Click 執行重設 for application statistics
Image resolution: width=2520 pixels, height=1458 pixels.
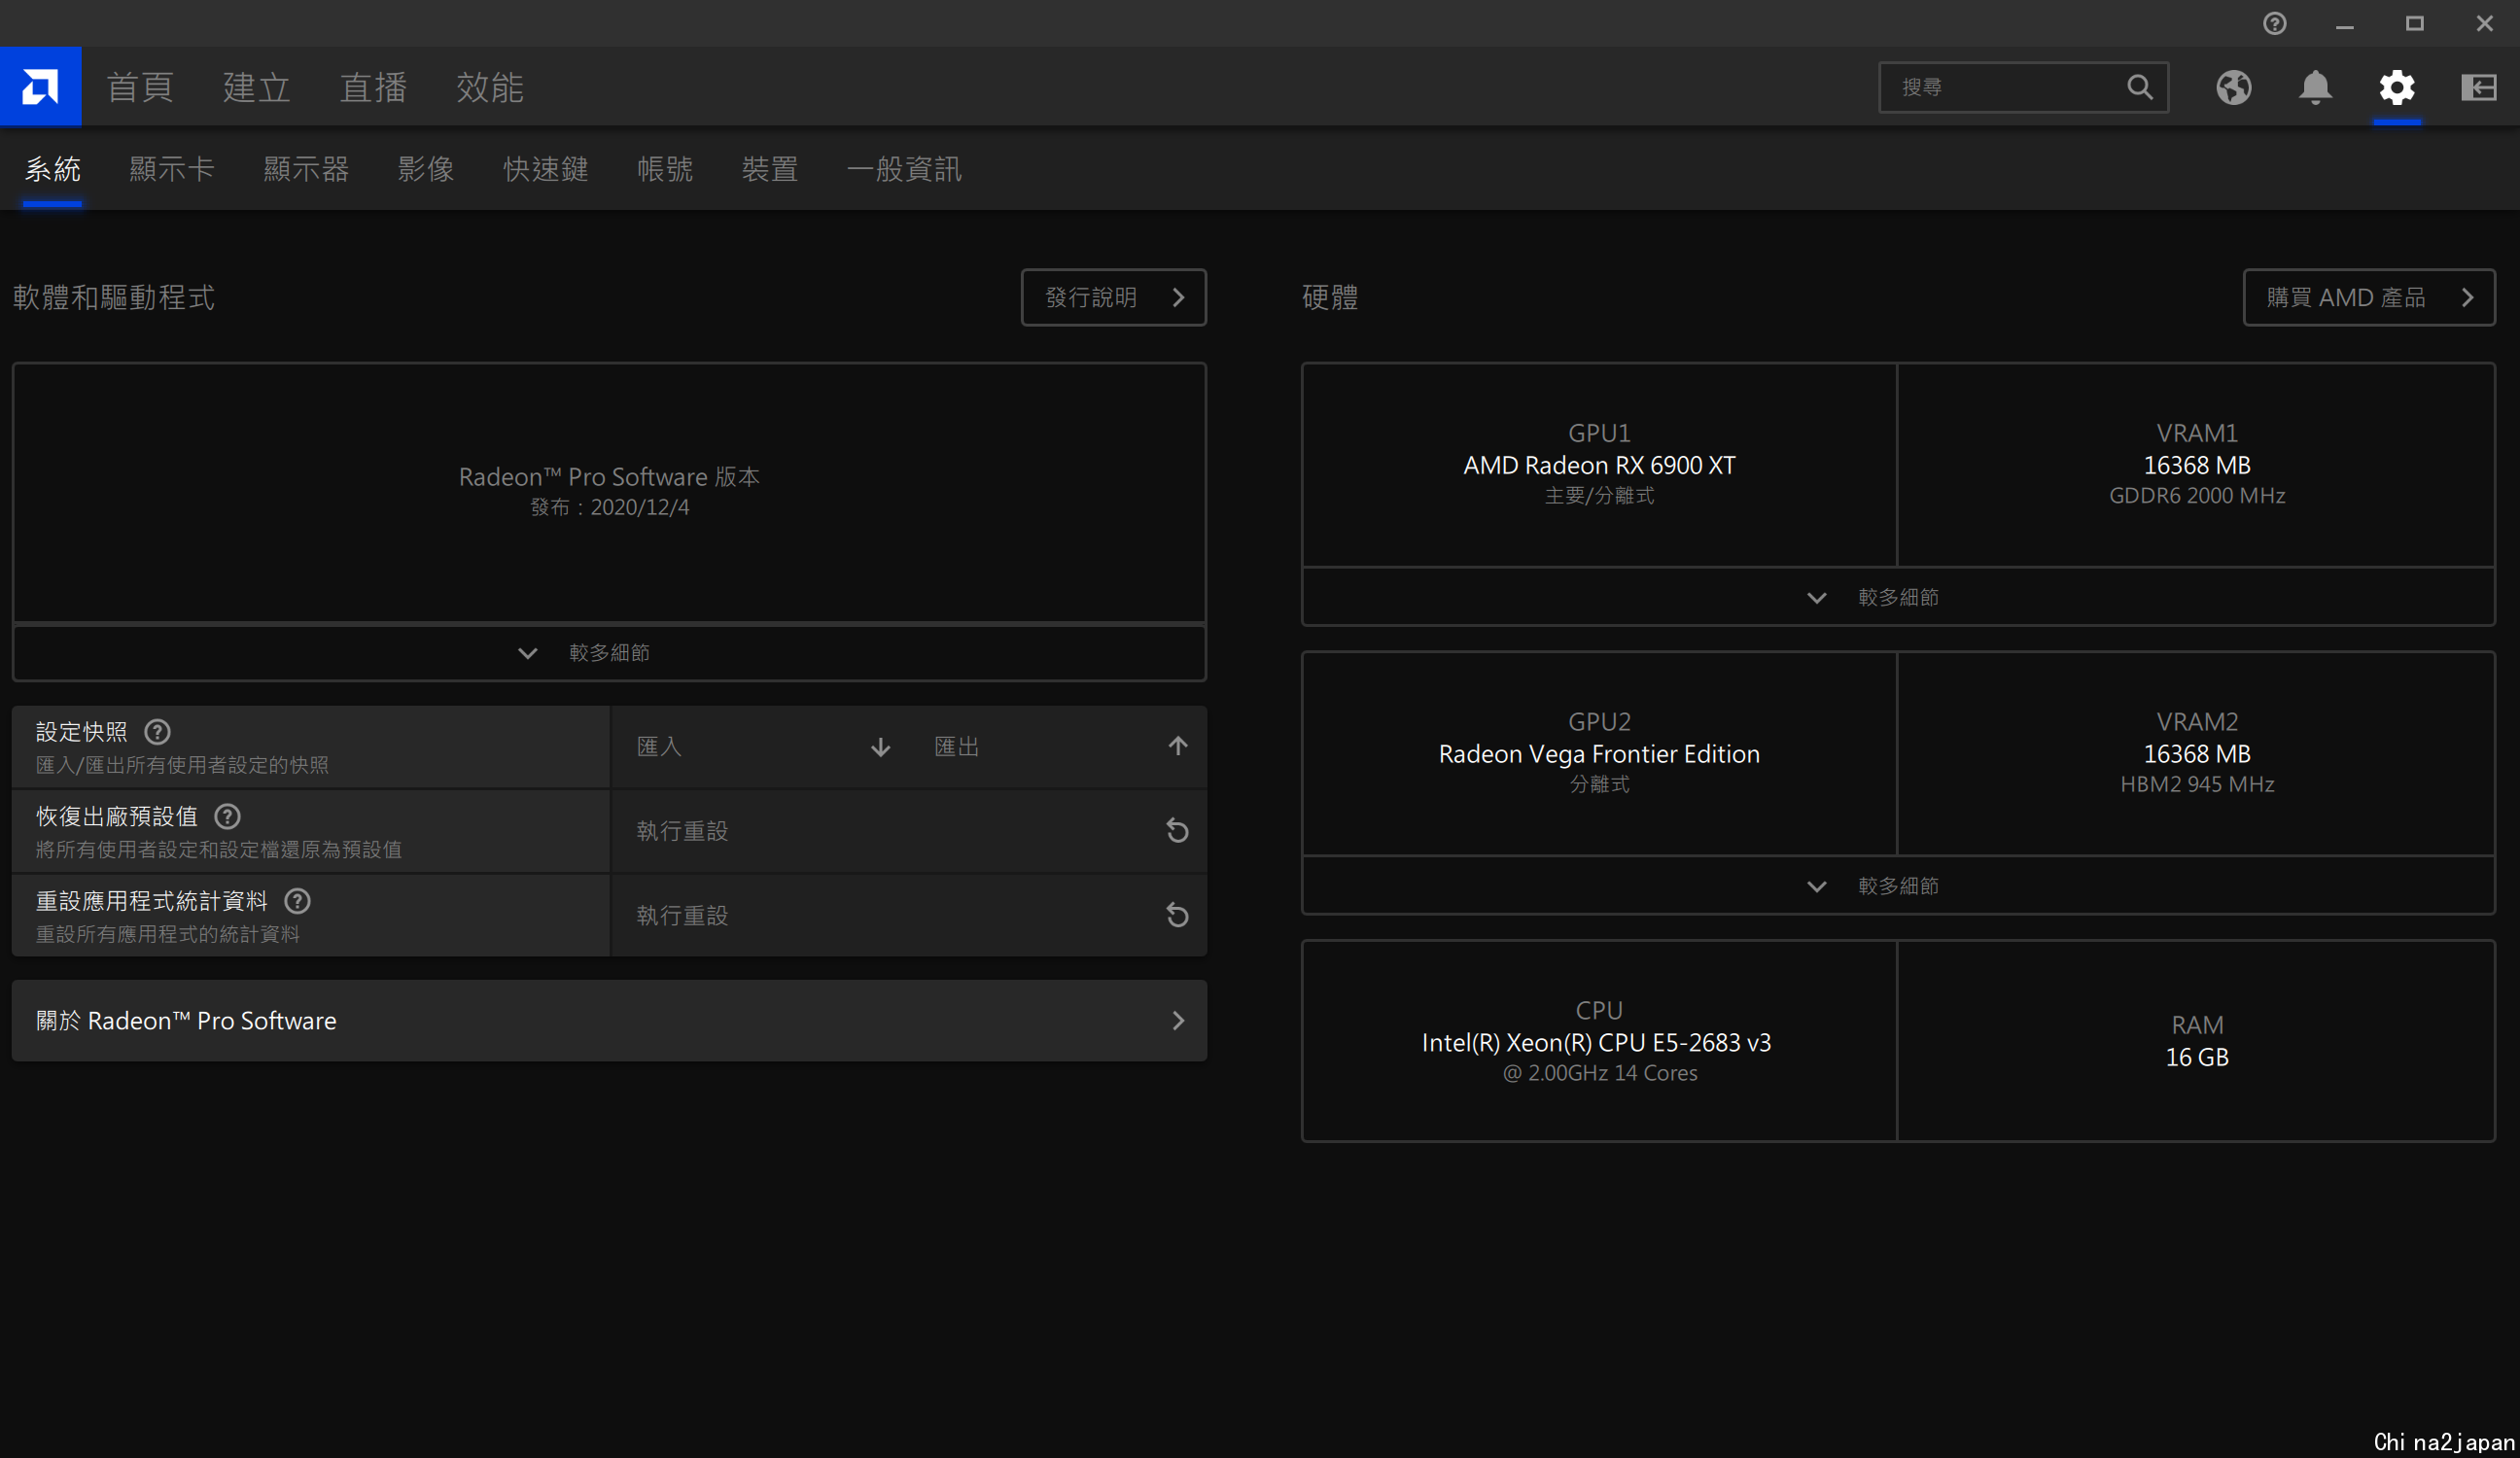tap(909, 916)
